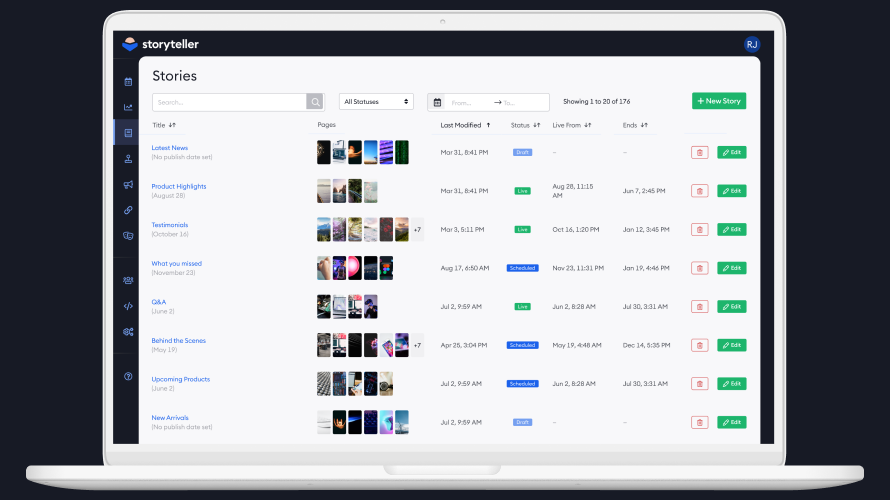Click the From date field

pyautogui.click(x=468, y=103)
